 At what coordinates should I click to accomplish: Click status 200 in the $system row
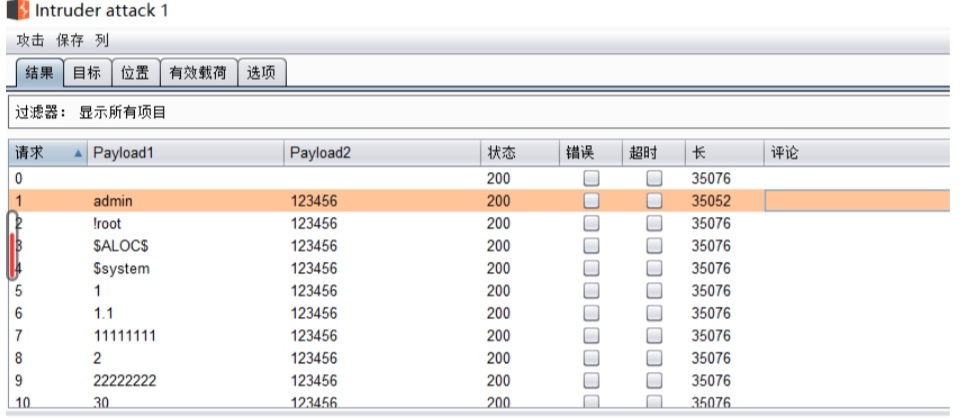[x=499, y=268]
